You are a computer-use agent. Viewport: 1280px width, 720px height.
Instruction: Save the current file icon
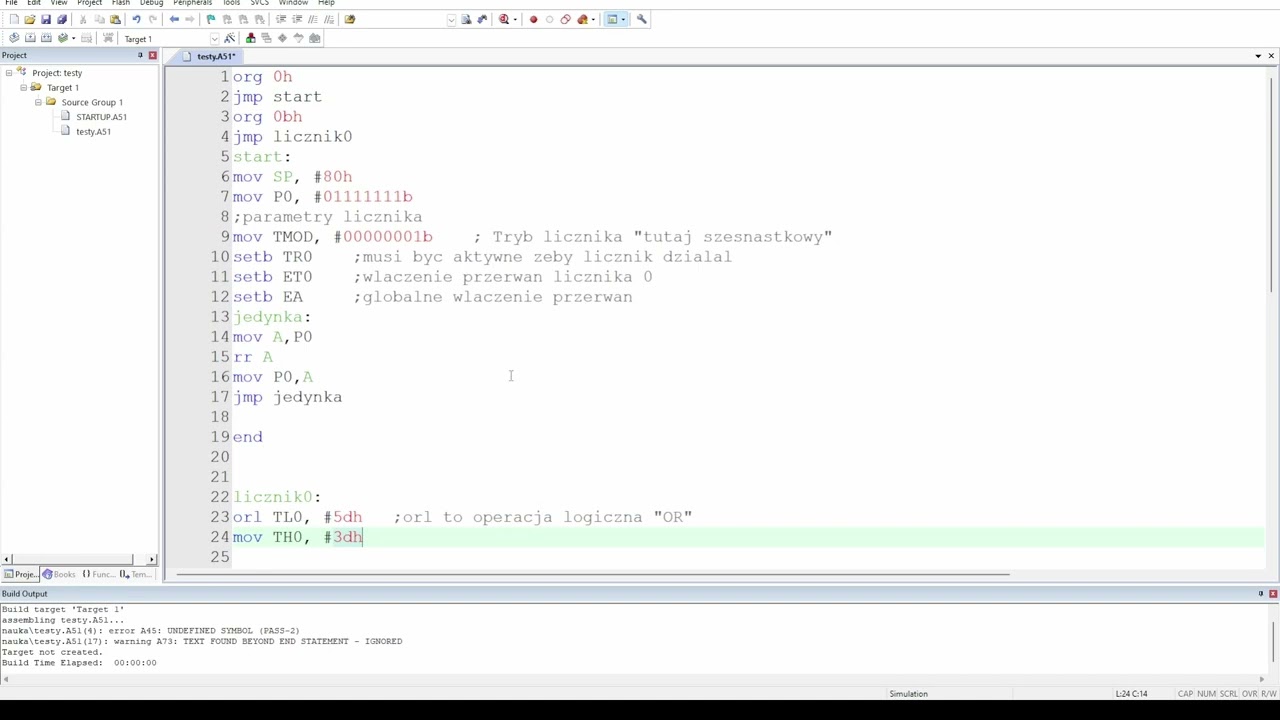click(46, 19)
